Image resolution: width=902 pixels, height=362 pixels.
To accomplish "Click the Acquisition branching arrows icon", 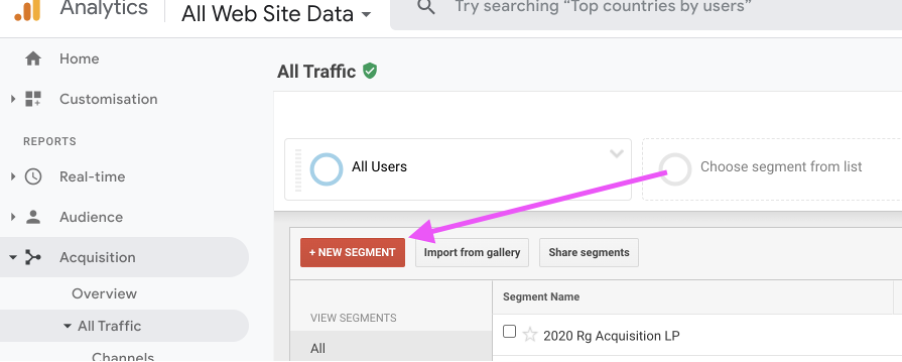I will tap(33, 257).
